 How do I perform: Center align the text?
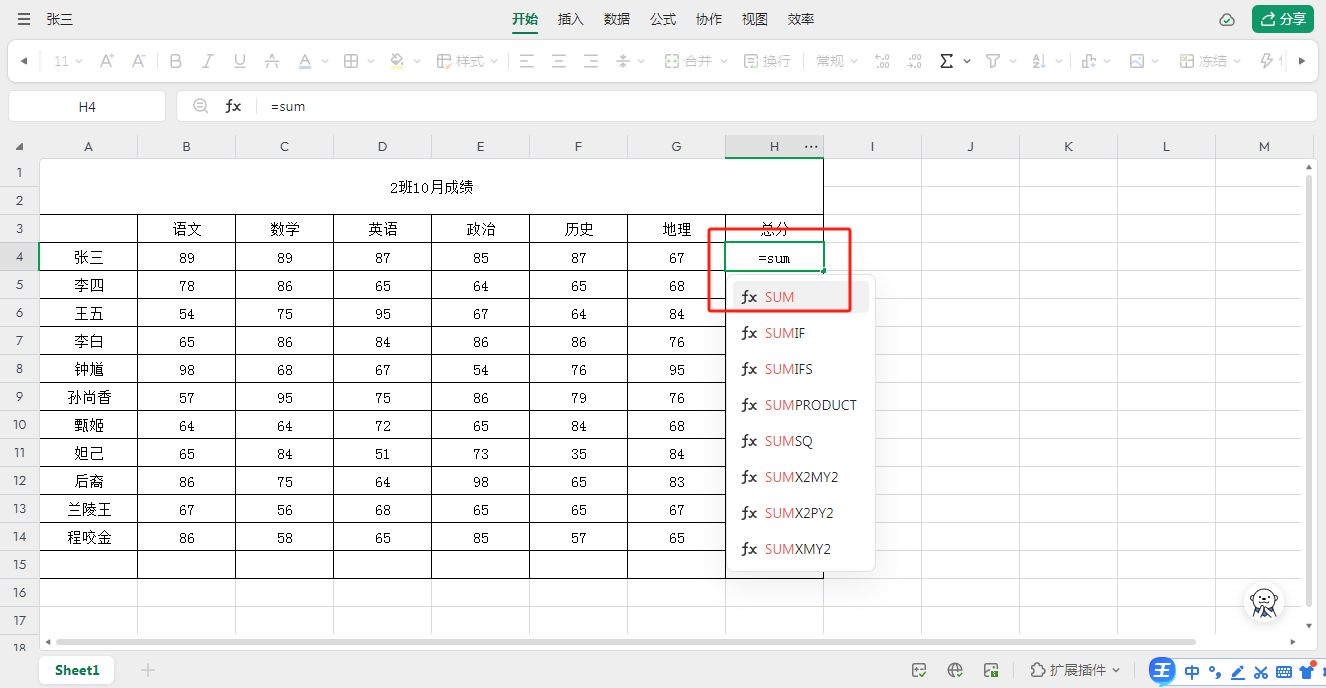(x=559, y=61)
